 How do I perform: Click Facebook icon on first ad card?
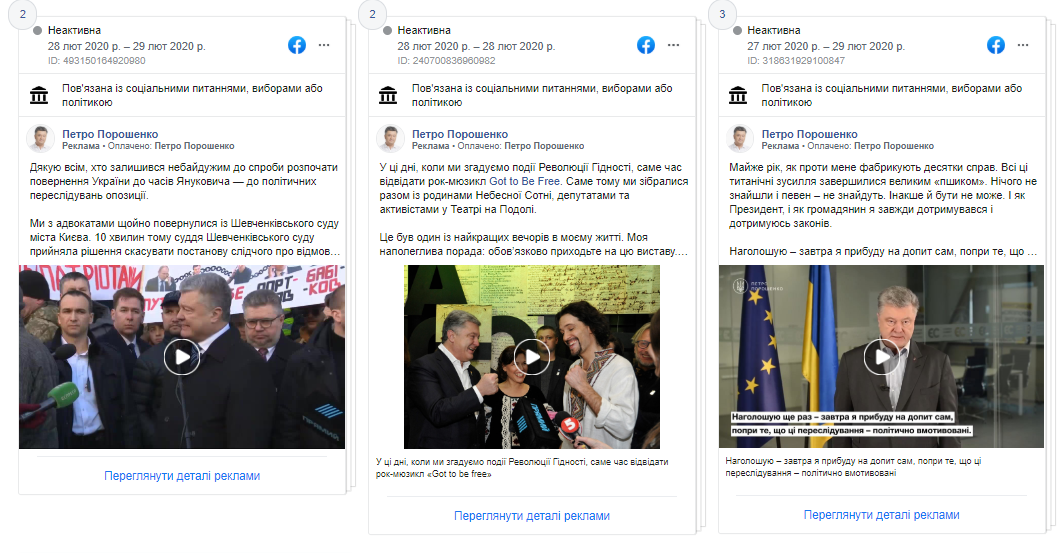296,45
